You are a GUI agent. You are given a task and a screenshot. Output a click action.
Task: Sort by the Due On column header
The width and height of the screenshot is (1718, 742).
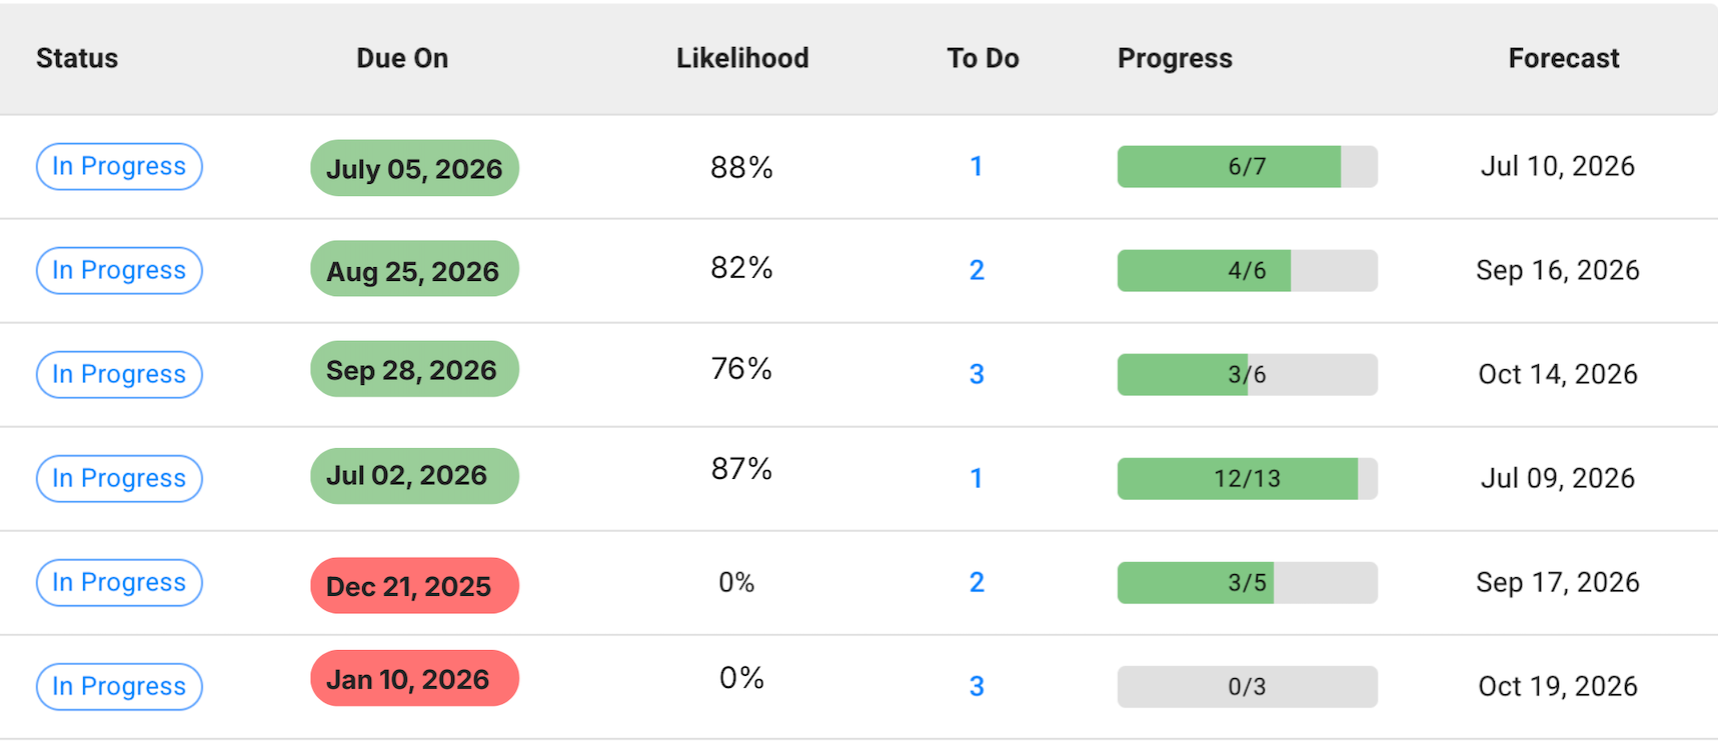(402, 58)
